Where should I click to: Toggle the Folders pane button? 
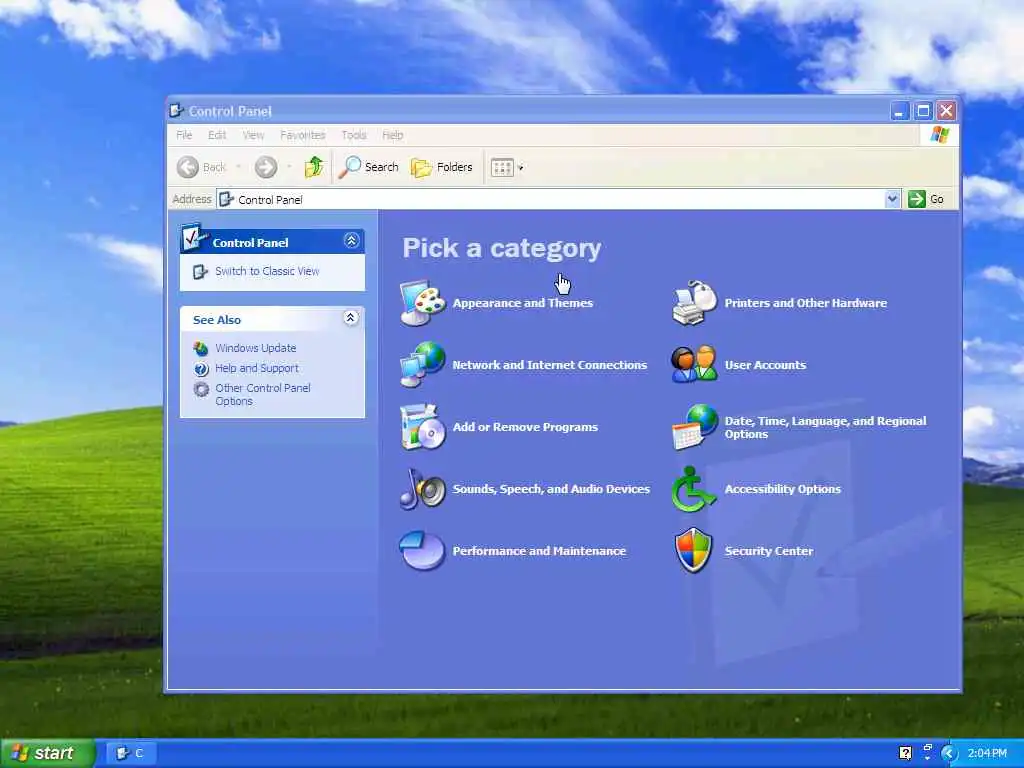(441, 167)
